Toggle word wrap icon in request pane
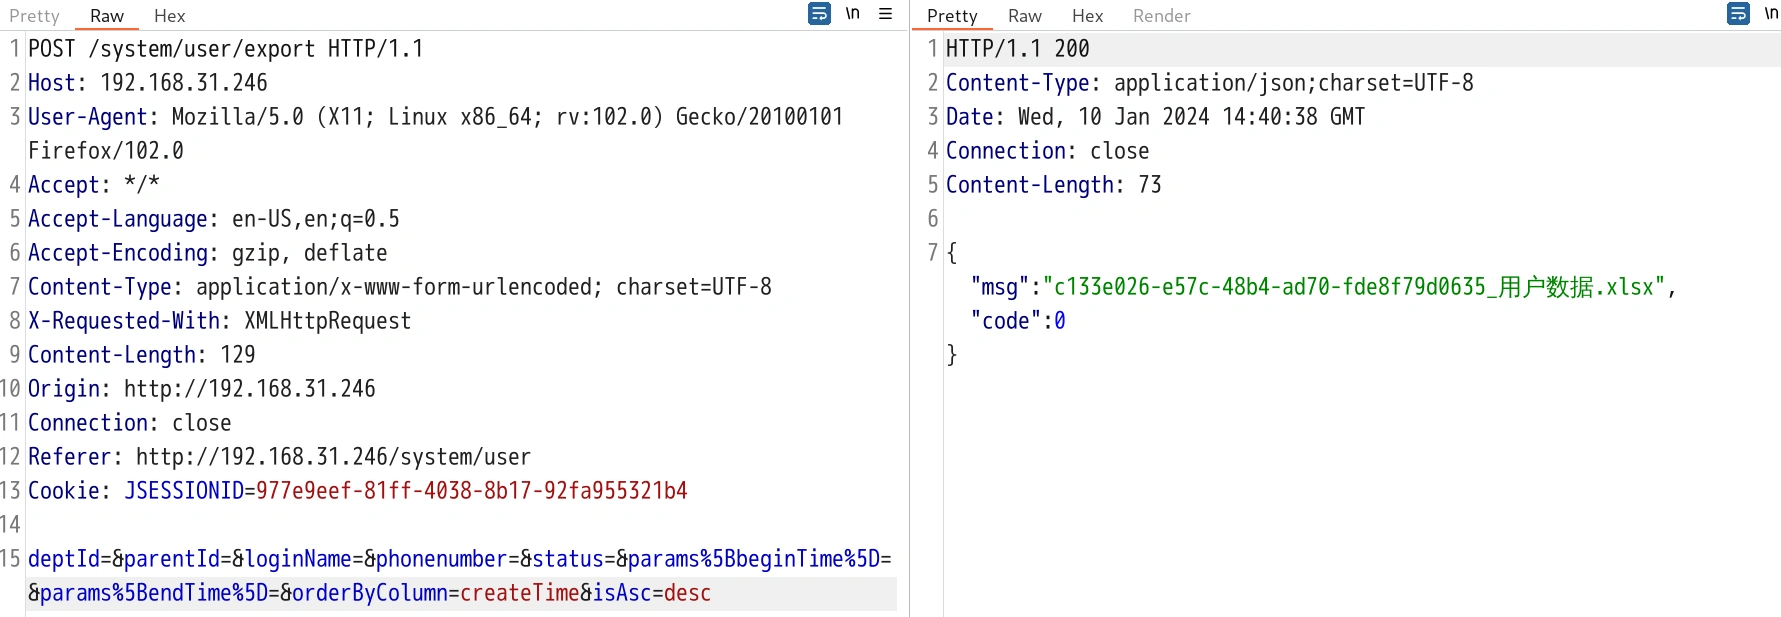 click(x=819, y=14)
